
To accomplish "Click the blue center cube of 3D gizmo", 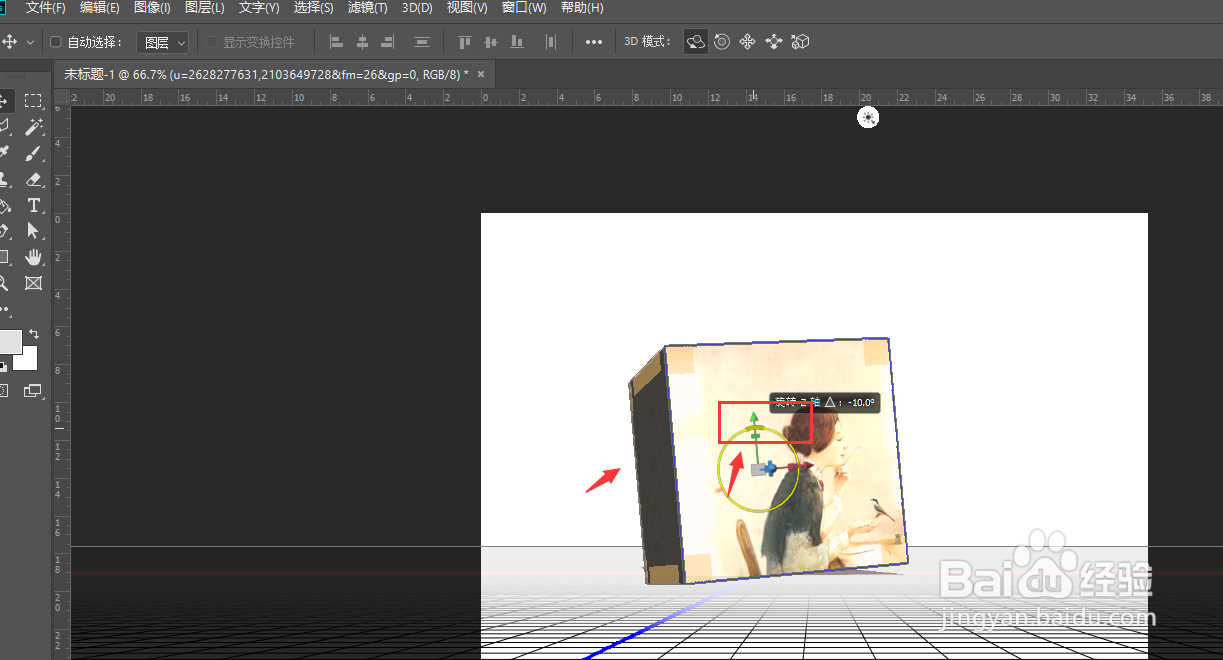I will [x=771, y=467].
